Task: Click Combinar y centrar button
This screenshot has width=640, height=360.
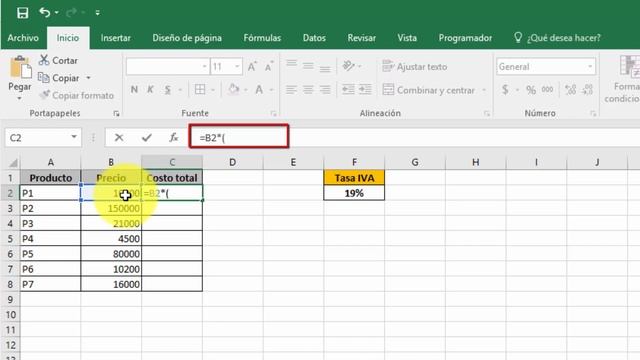Action: pyautogui.click(x=429, y=90)
